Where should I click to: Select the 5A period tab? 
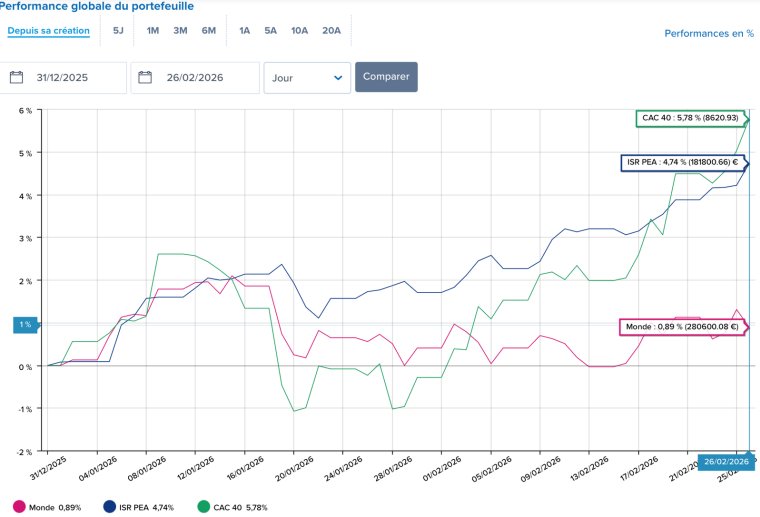270,31
